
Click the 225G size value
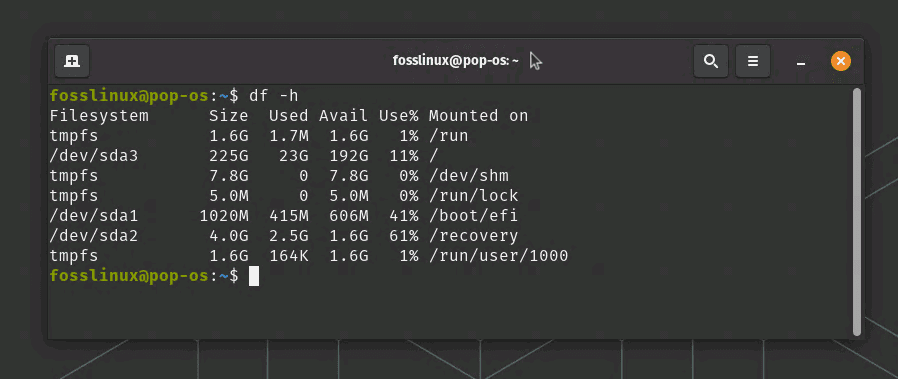tap(229, 156)
